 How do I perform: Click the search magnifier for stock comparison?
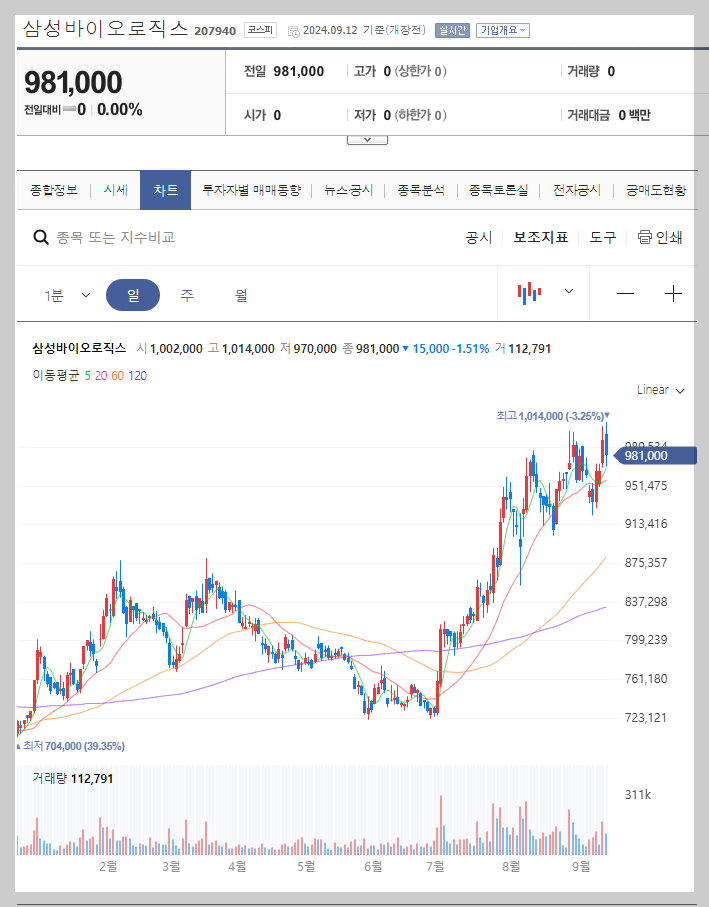[40, 237]
